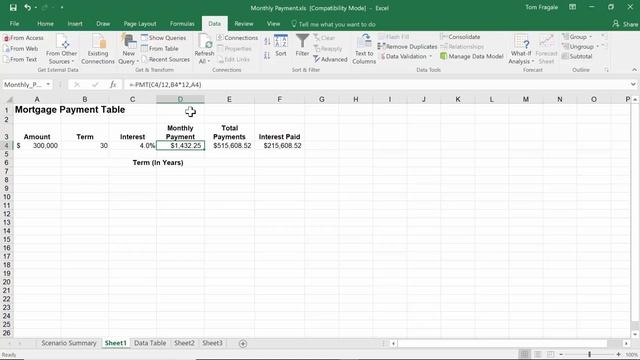
Task: Select the Mortgage Payment Table title cell
Action: click(70, 109)
